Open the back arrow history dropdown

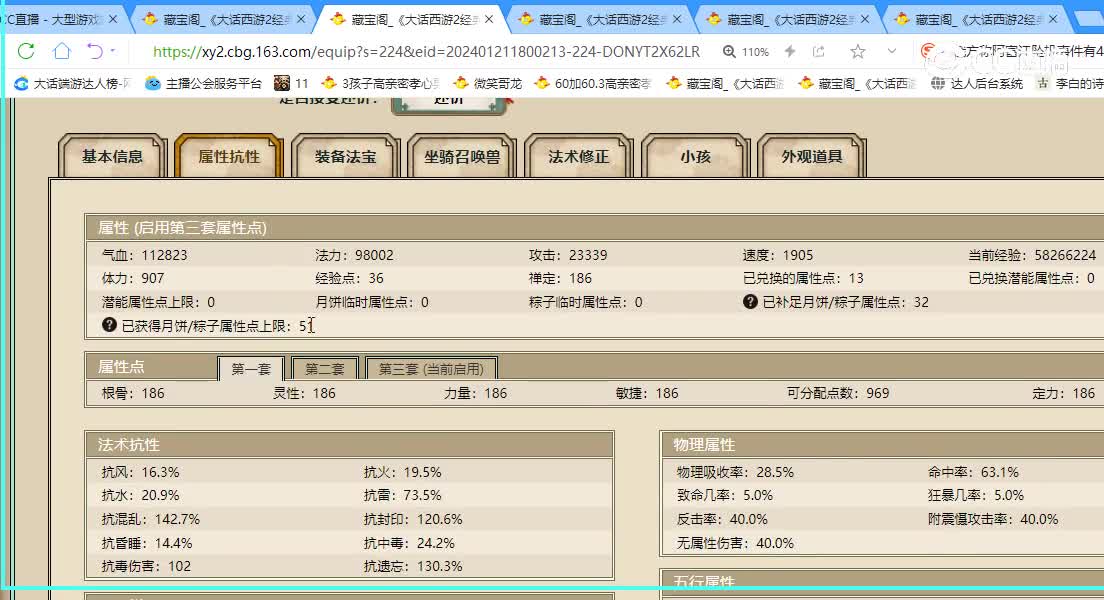coord(113,51)
